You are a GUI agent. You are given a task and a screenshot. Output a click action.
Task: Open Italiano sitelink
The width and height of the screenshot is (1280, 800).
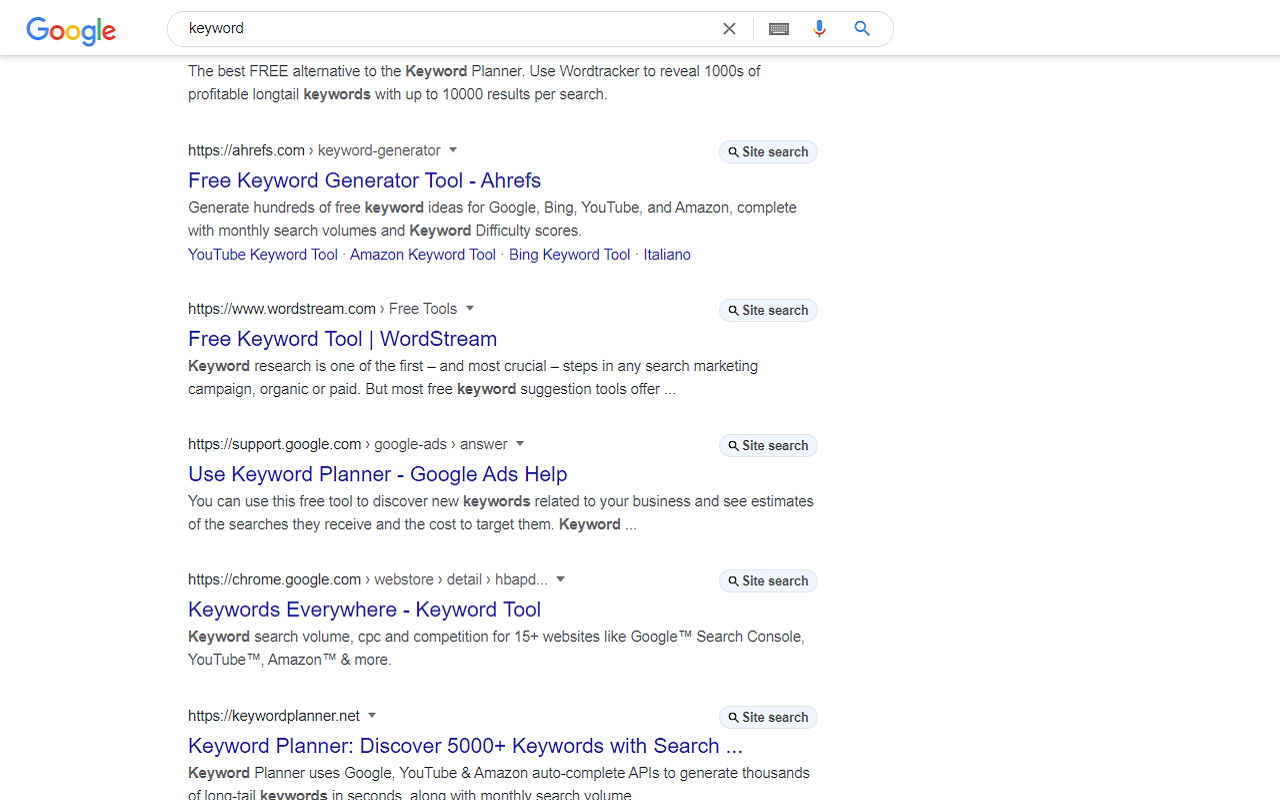(667, 254)
